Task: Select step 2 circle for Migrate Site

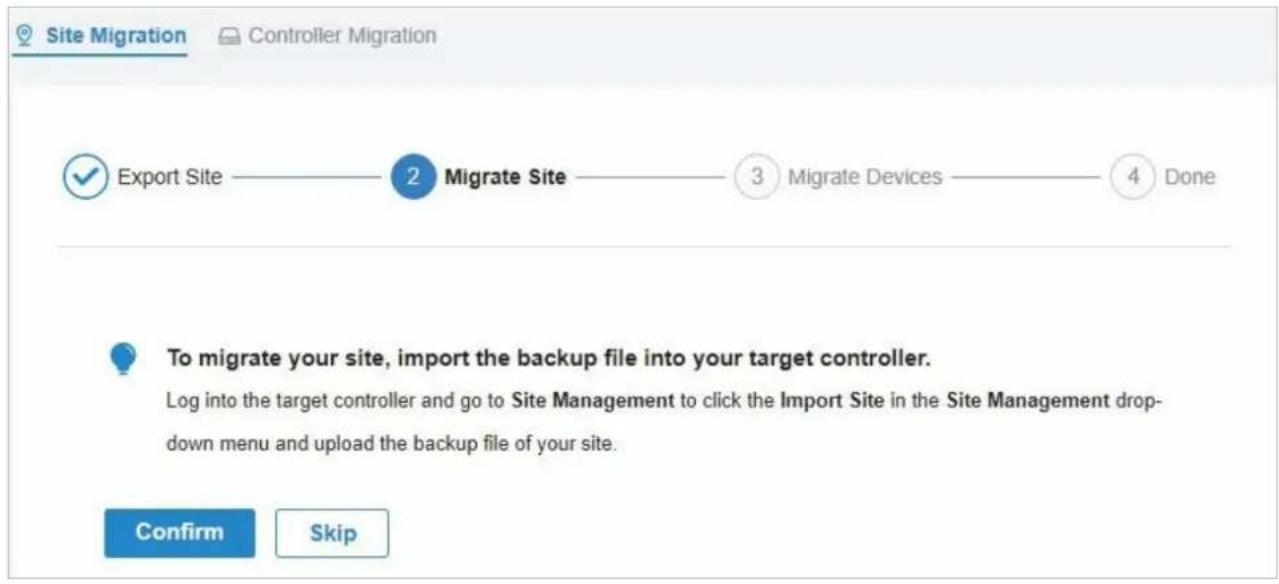Action: [413, 178]
